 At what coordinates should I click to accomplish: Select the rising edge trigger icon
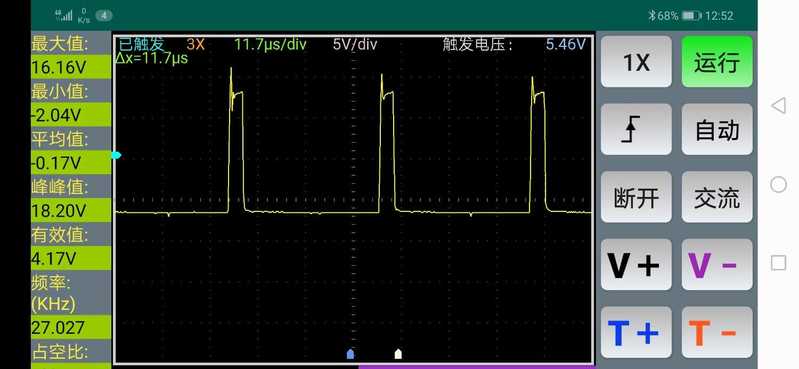(636, 129)
